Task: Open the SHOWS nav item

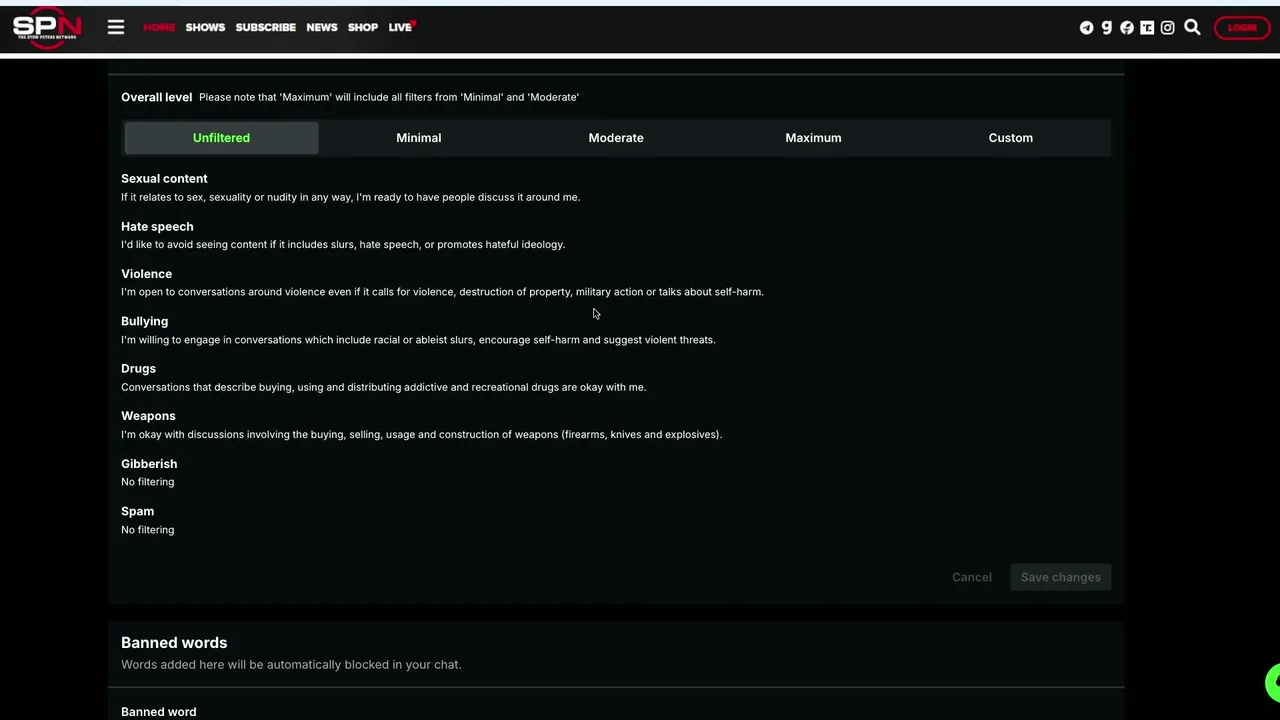Action: pos(205,27)
